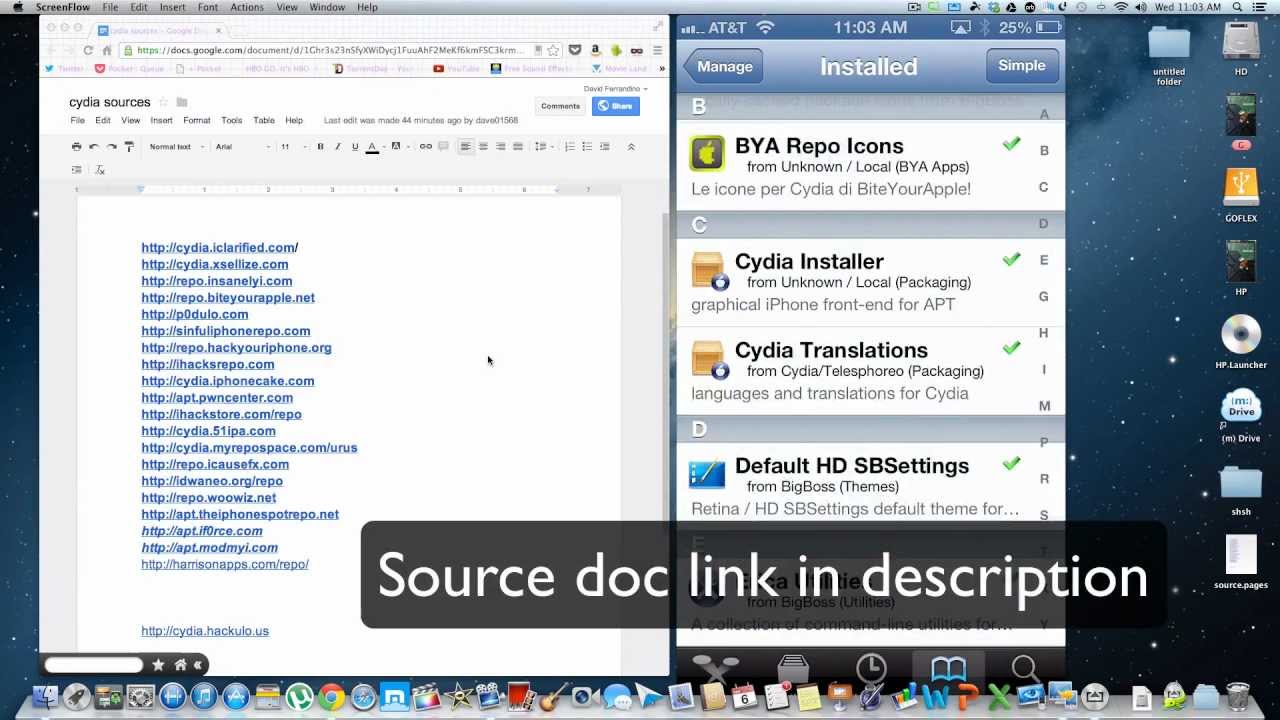The image size is (1280, 720).
Task: Open the Chrome hamburger menu
Action: coord(657,50)
